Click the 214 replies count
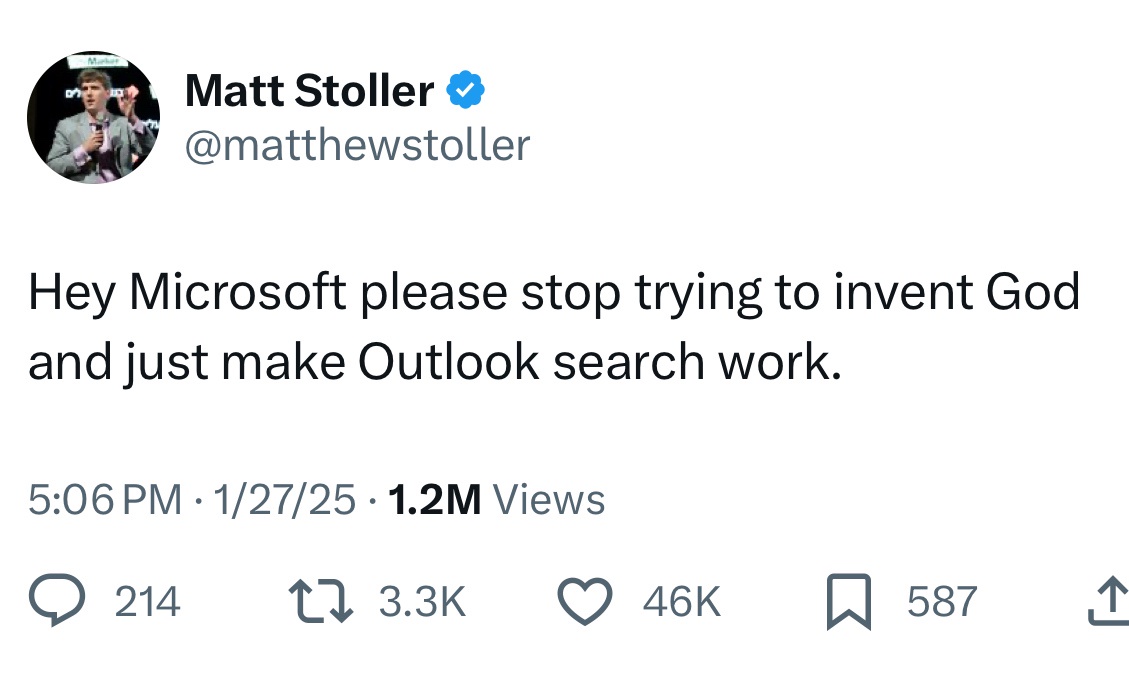Screen dimensions: 1129x693 [x=148, y=601]
